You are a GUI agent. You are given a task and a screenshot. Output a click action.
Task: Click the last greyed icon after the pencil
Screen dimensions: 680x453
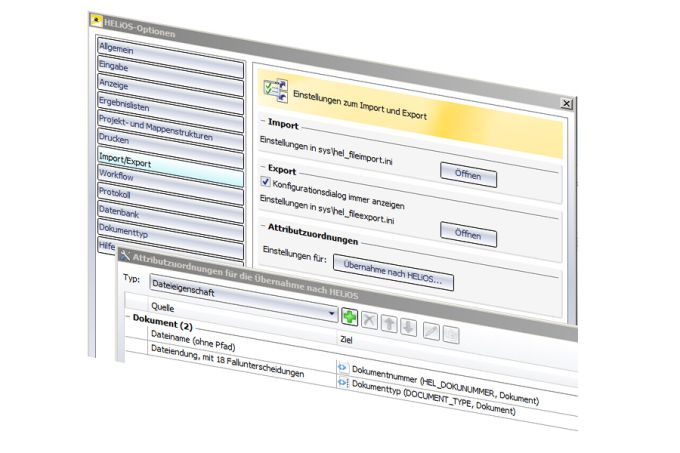pos(451,335)
